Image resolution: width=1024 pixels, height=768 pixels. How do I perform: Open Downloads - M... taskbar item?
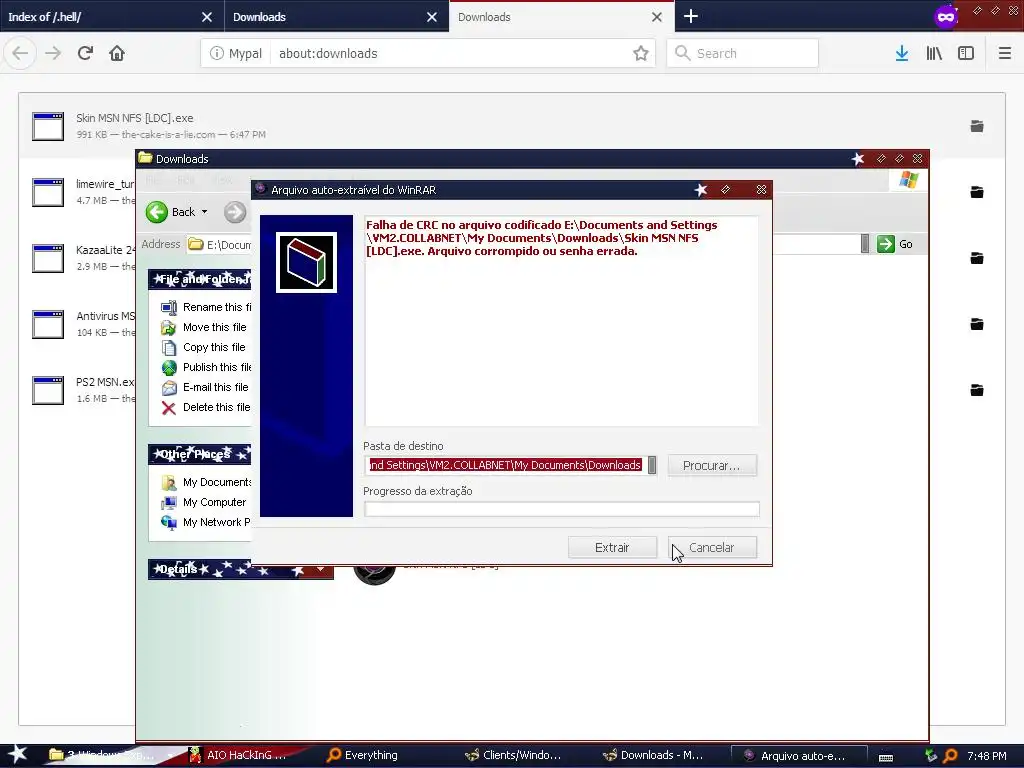pos(653,755)
